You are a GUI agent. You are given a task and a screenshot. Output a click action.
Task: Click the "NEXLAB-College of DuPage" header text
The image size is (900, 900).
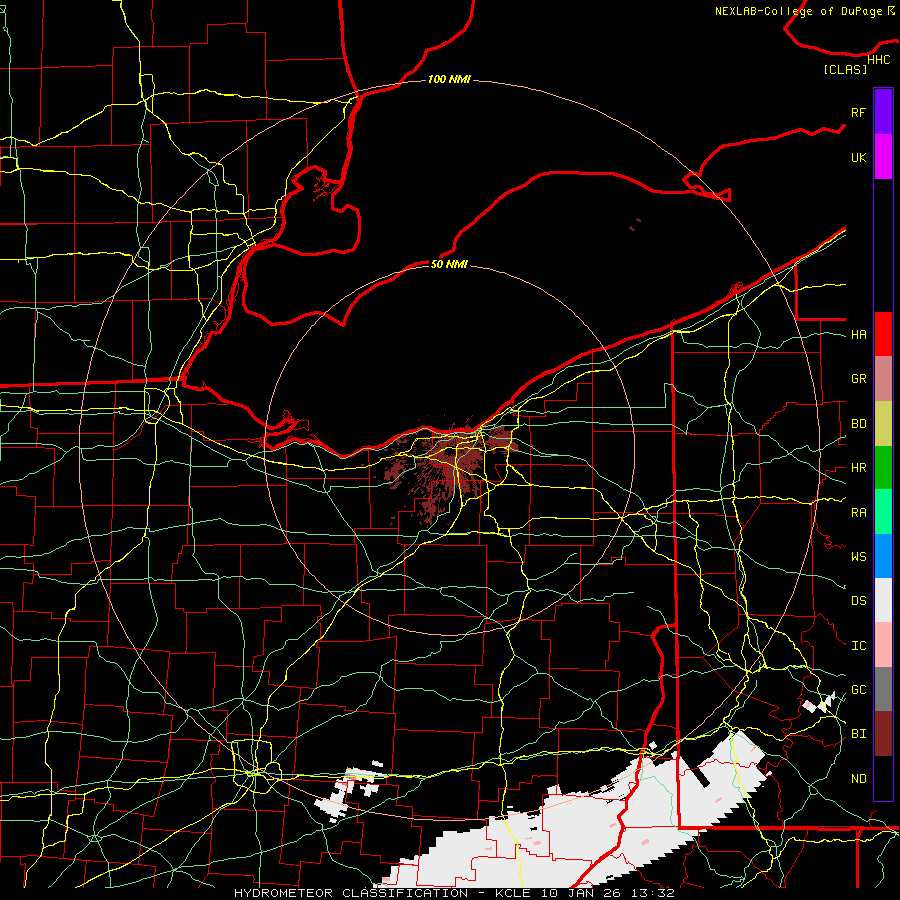click(x=798, y=11)
